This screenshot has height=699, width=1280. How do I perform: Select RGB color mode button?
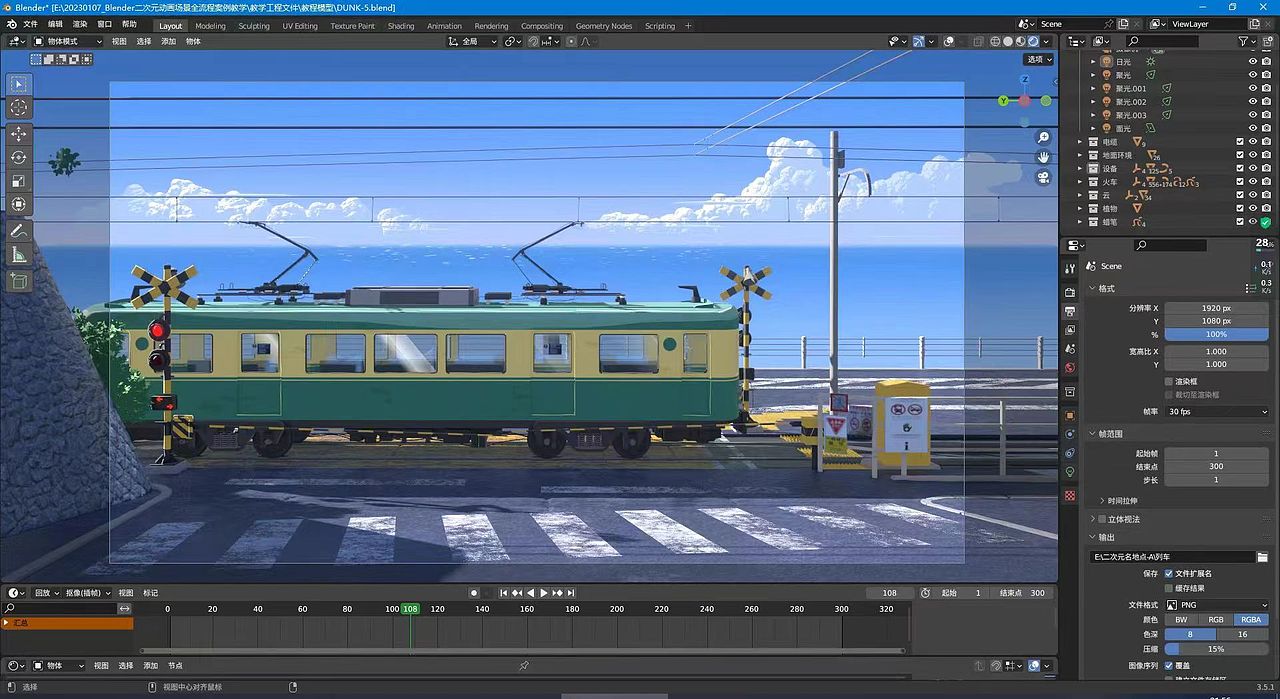pyautogui.click(x=1216, y=620)
